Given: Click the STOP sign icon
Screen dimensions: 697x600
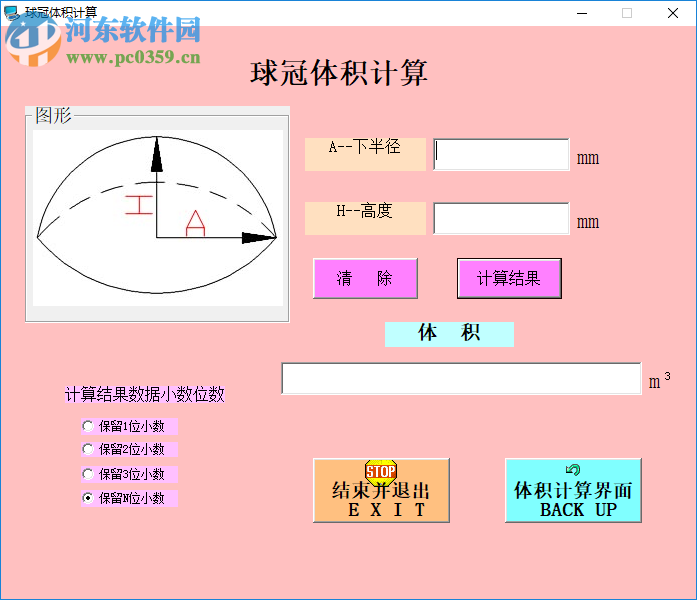Looking at the screenshot, I should pyautogui.click(x=381, y=472).
